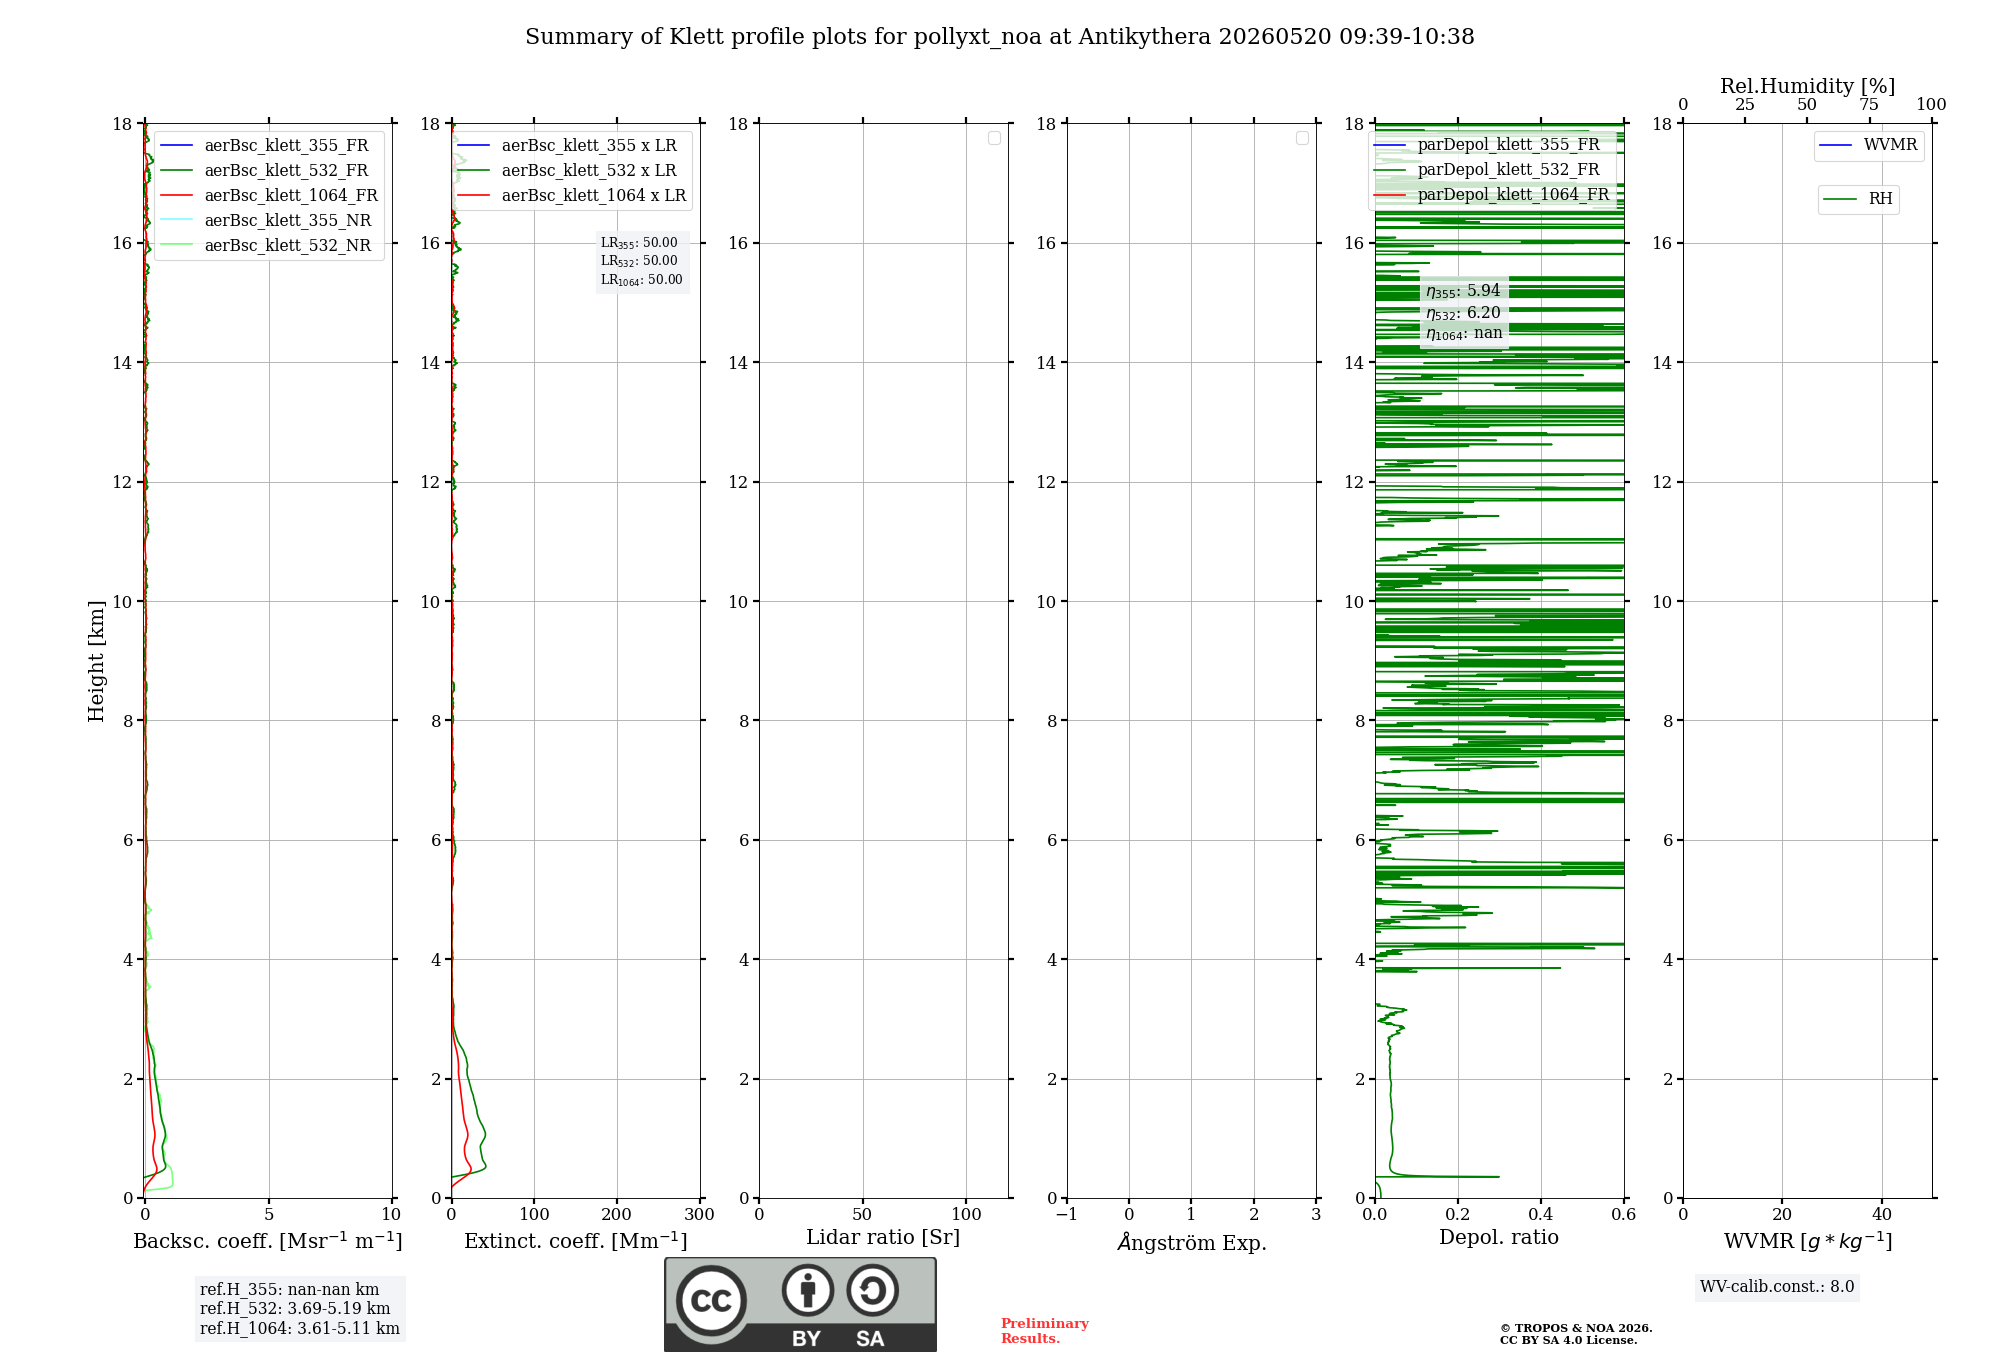Click the WVMR legend entry
Viewport: 2000px width, 1360px height.
click(x=1868, y=145)
